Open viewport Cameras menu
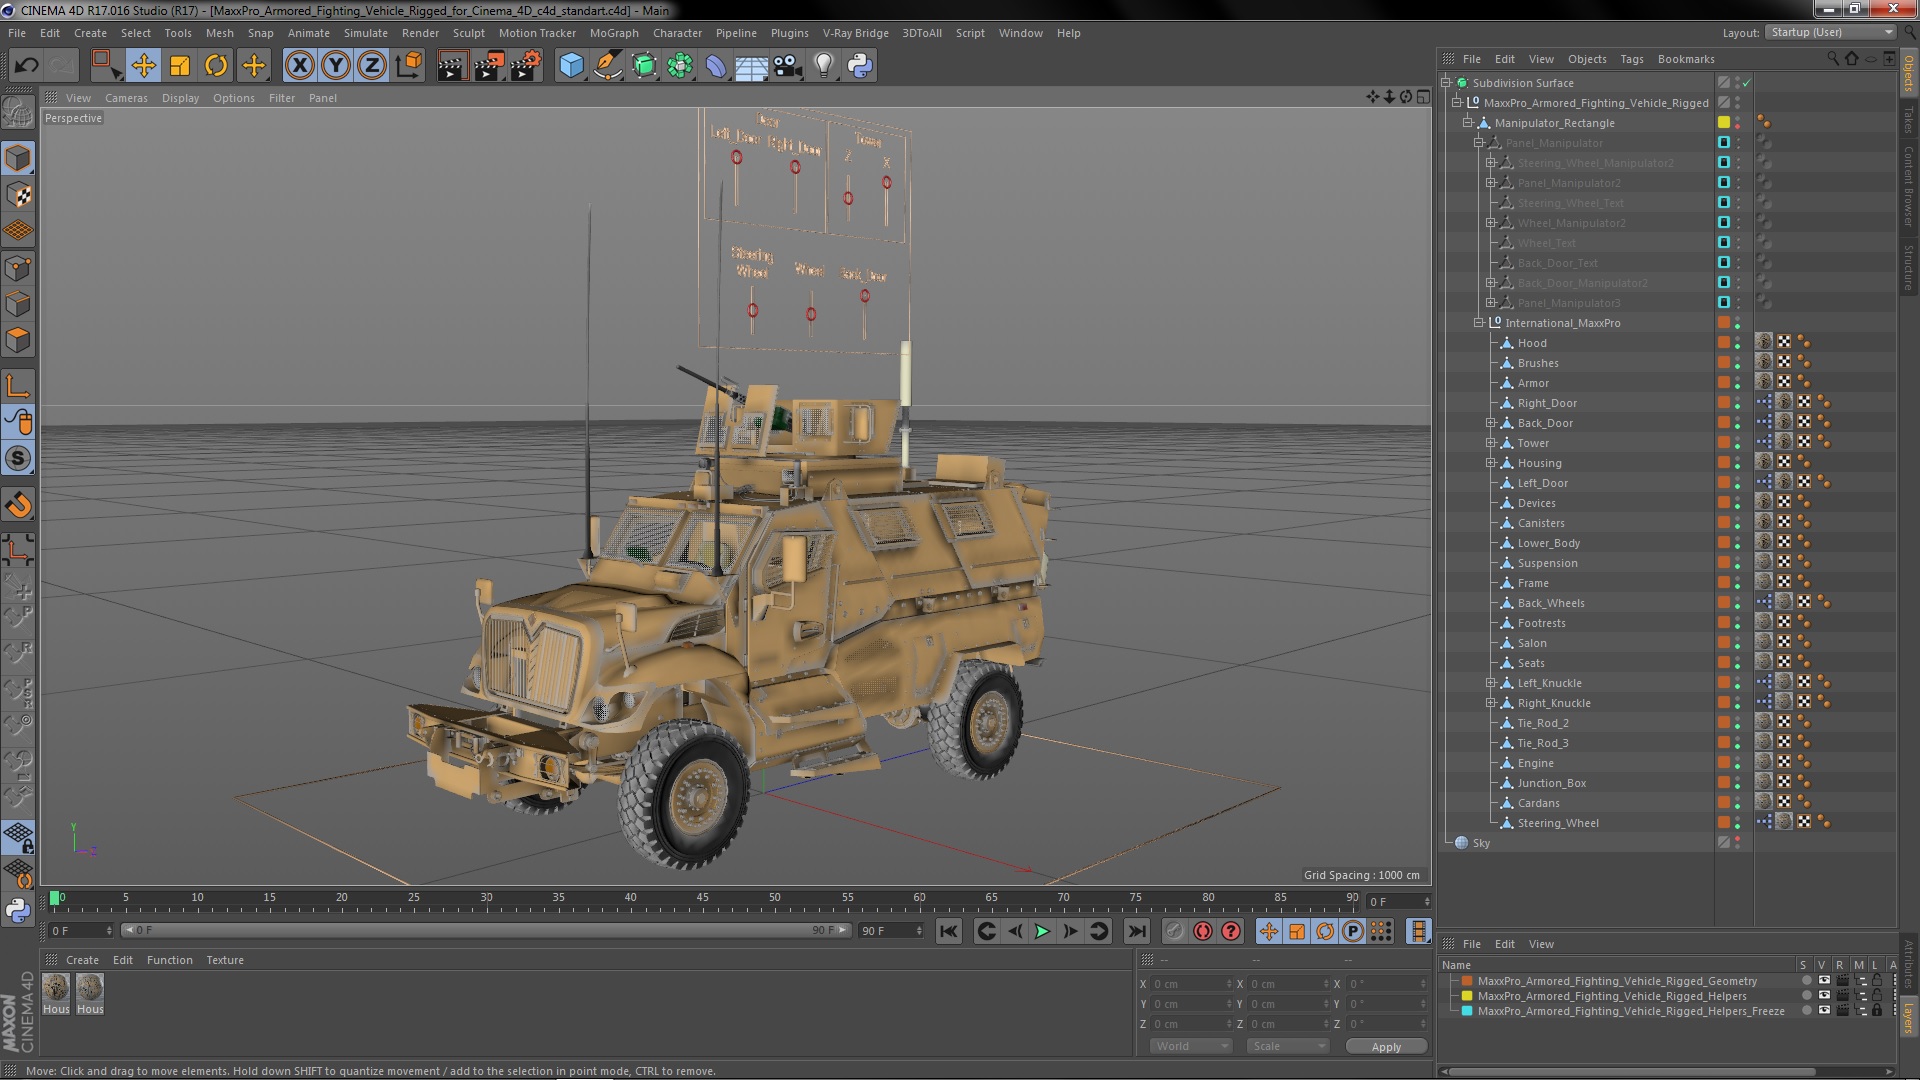This screenshot has width=1920, height=1080. (x=126, y=98)
